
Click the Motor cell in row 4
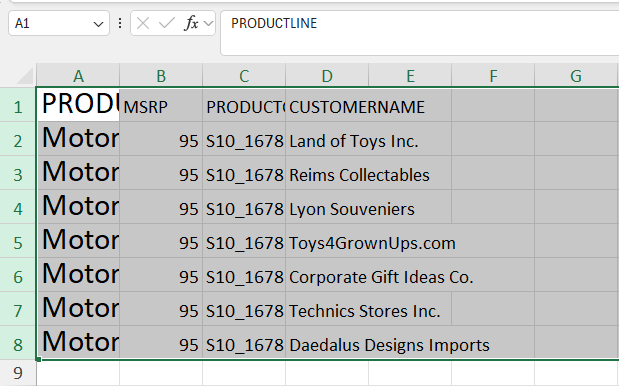pos(78,207)
